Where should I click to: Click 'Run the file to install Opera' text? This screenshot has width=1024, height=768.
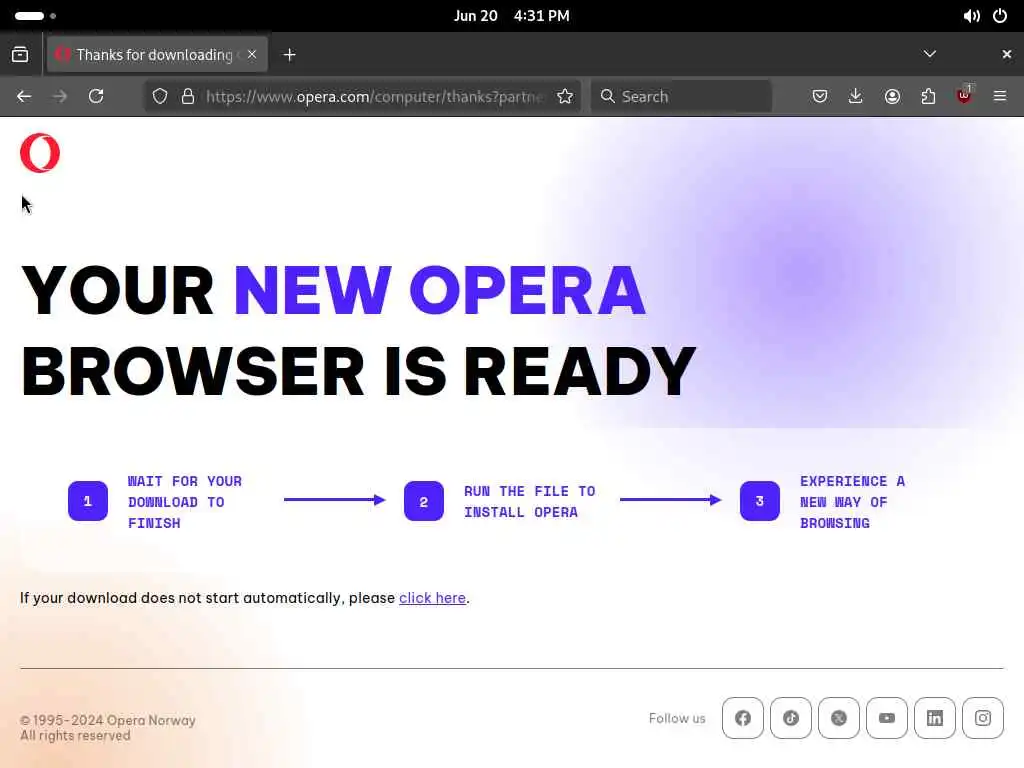point(530,502)
